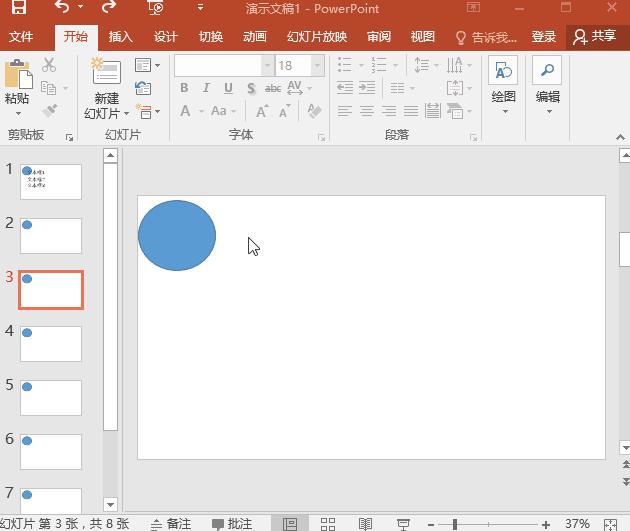Start slideshow from the quick access toolbar
Screen dimensions: 630x531
[155, 8]
